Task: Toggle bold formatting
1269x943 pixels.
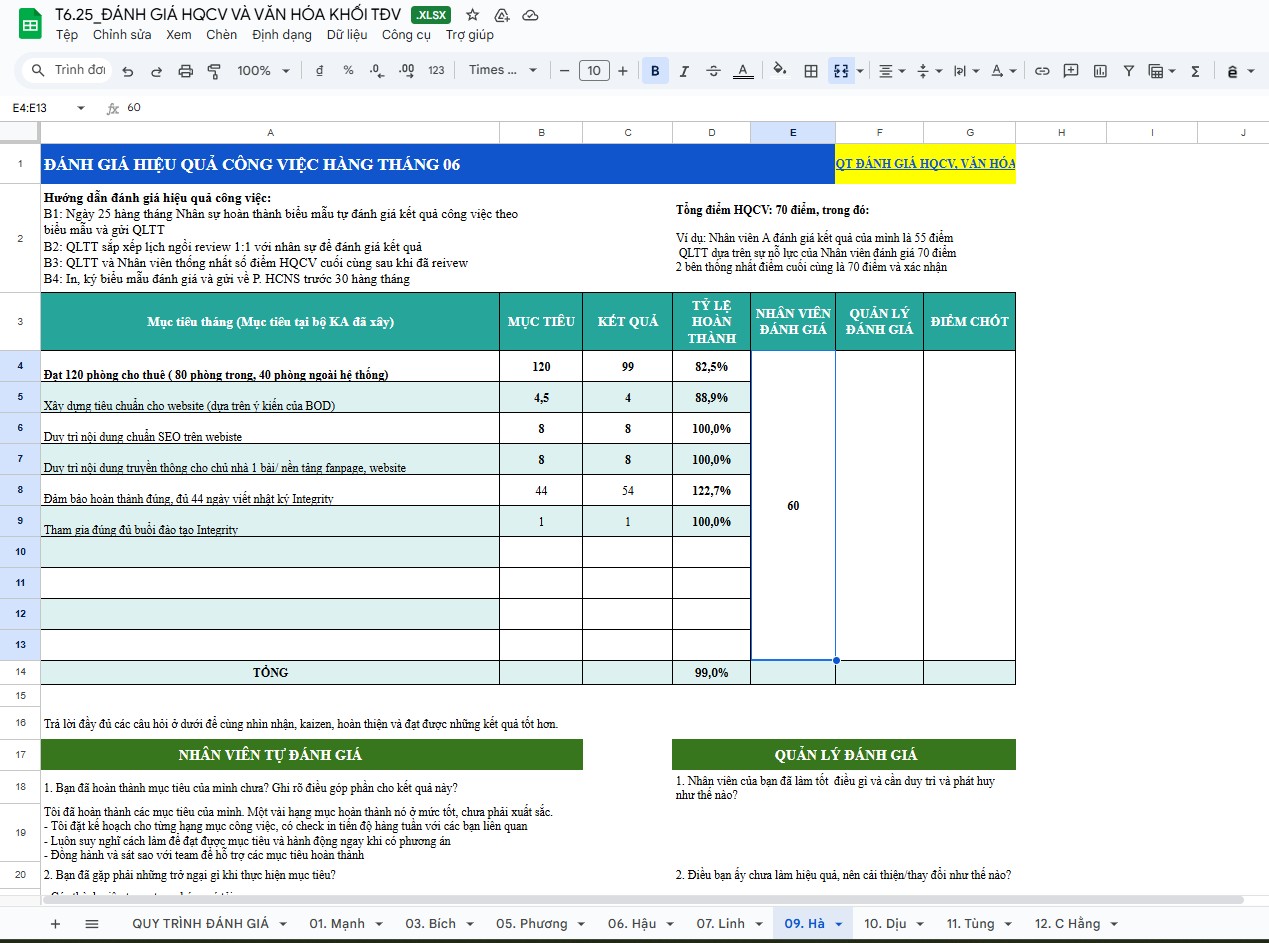Action: click(x=655, y=71)
